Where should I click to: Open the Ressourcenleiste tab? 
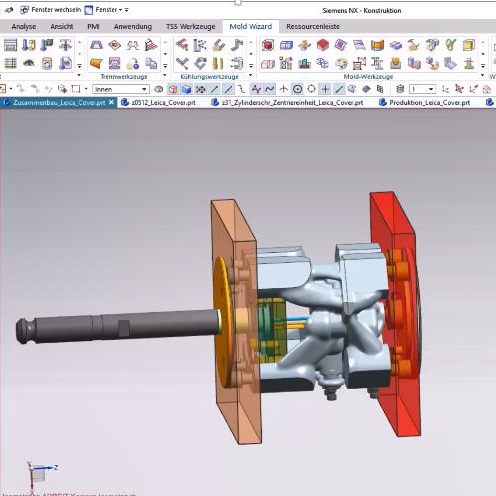point(313,26)
